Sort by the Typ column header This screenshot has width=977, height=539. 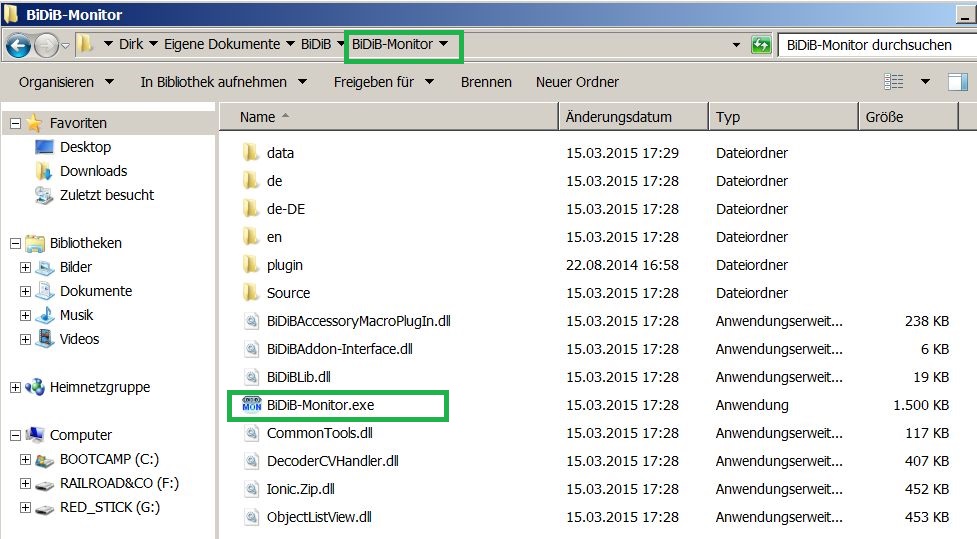[x=783, y=117]
